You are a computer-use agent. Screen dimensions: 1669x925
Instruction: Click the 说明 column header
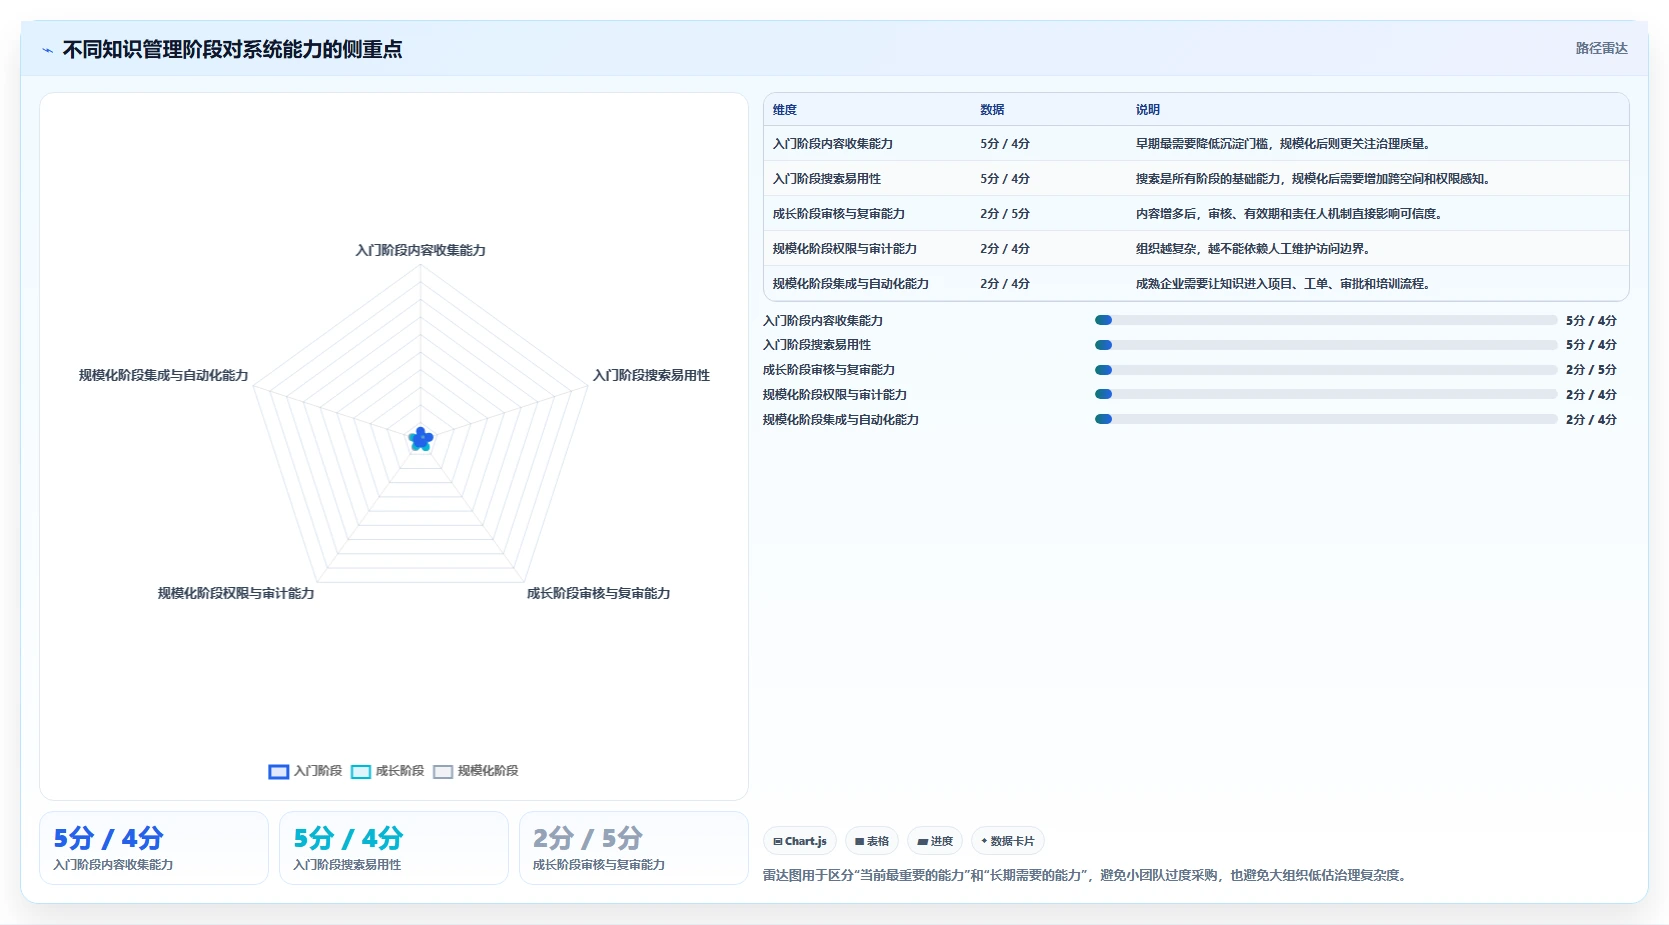tap(1148, 110)
